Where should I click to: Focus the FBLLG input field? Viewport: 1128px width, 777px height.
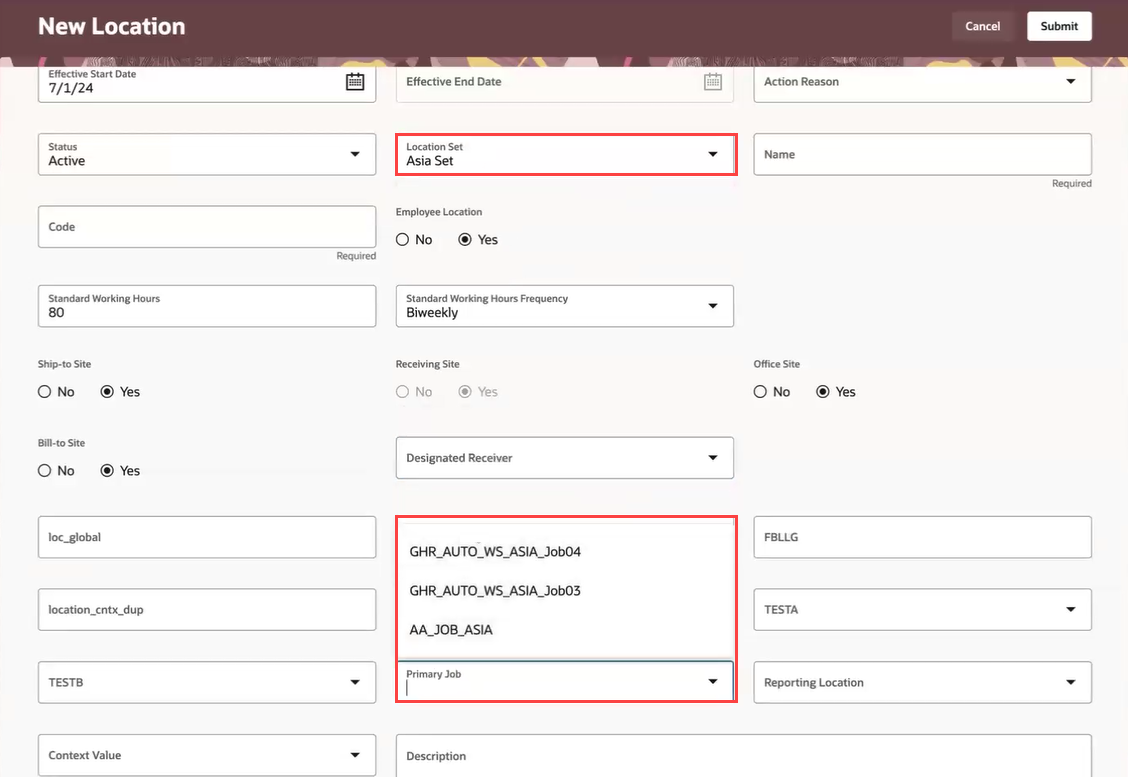[922, 537]
